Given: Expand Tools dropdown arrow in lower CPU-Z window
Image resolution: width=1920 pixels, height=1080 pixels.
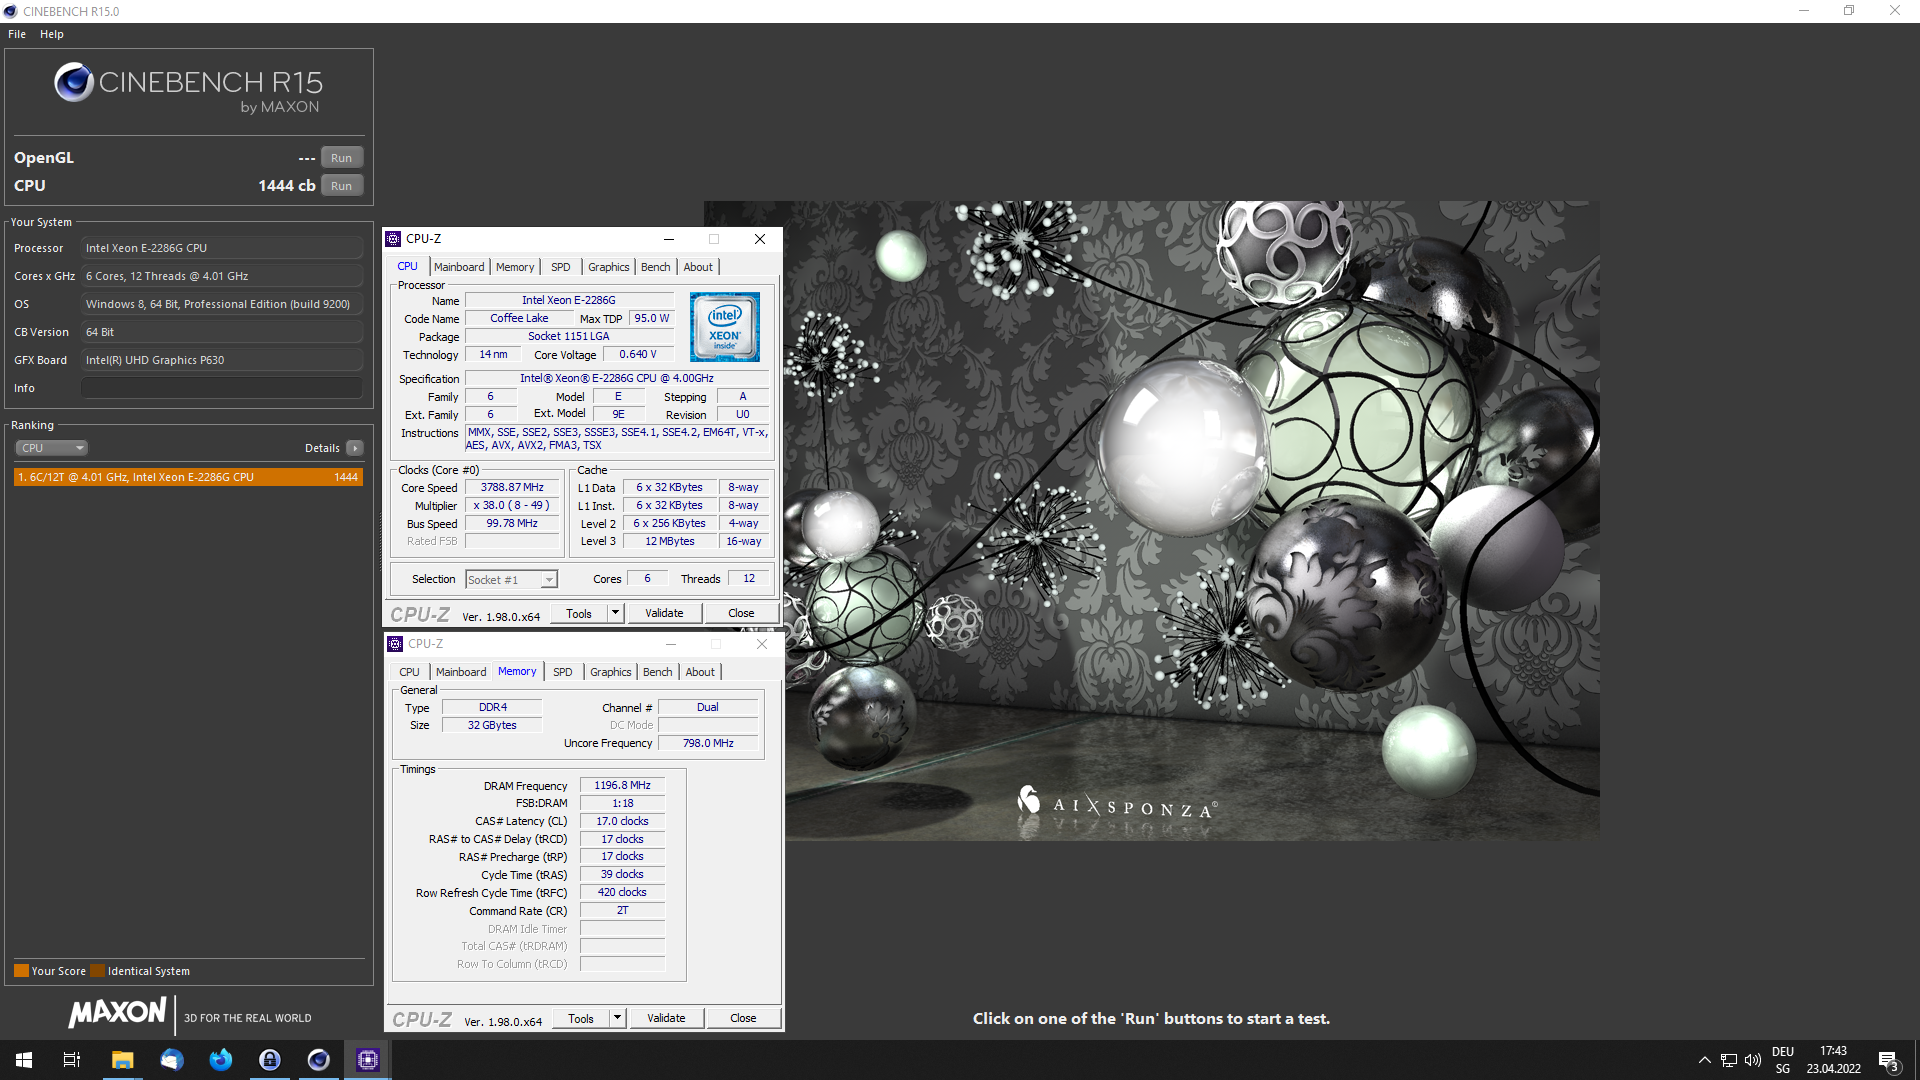Looking at the screenshot, I should [x=618, y=1019].
